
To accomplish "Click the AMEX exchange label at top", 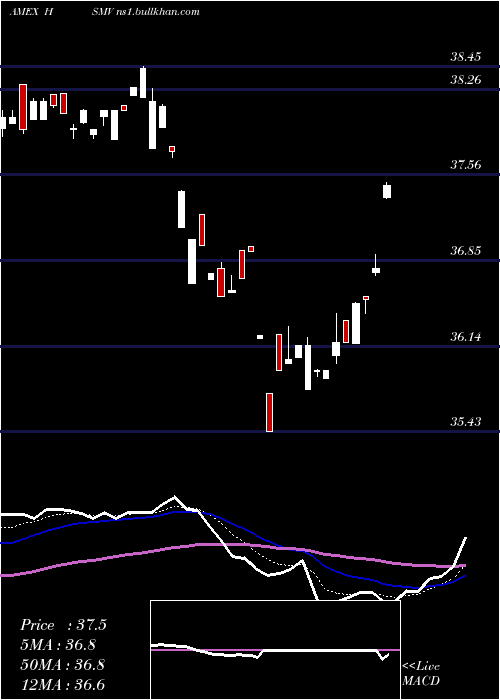I will (x=23, y=12).
